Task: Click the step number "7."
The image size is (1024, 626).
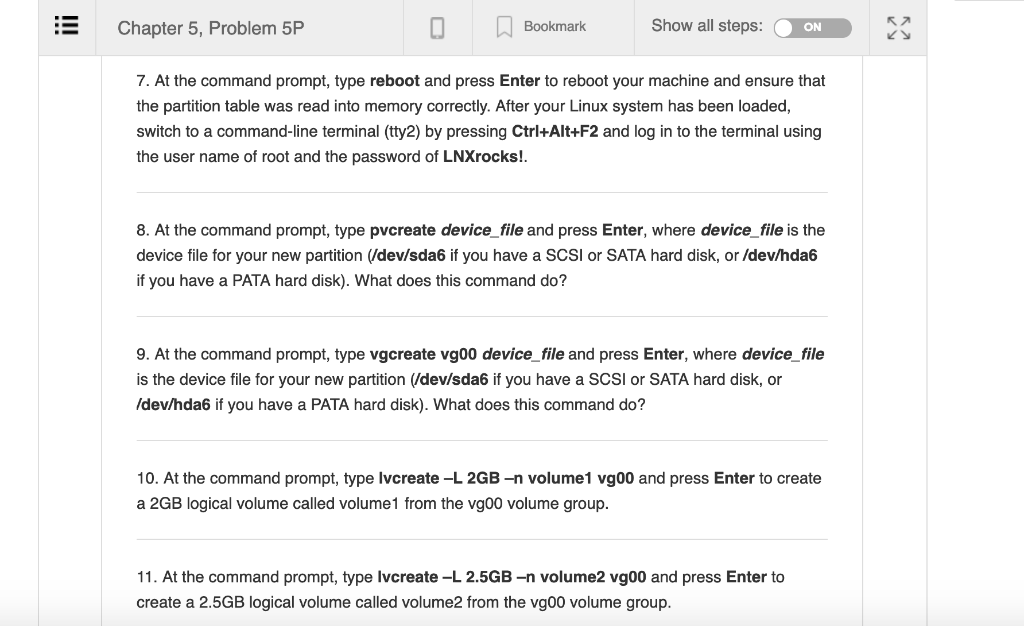Action: point(142,80)
